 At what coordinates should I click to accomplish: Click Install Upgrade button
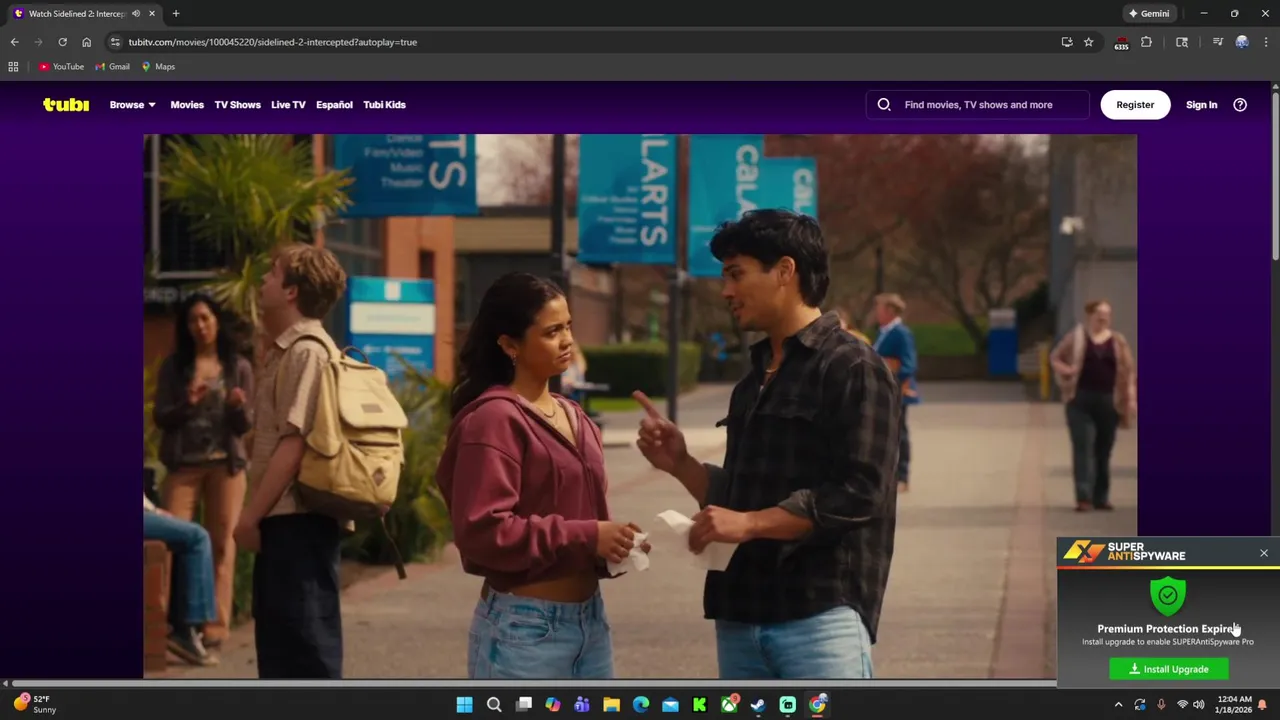[x=1169, y=669]
